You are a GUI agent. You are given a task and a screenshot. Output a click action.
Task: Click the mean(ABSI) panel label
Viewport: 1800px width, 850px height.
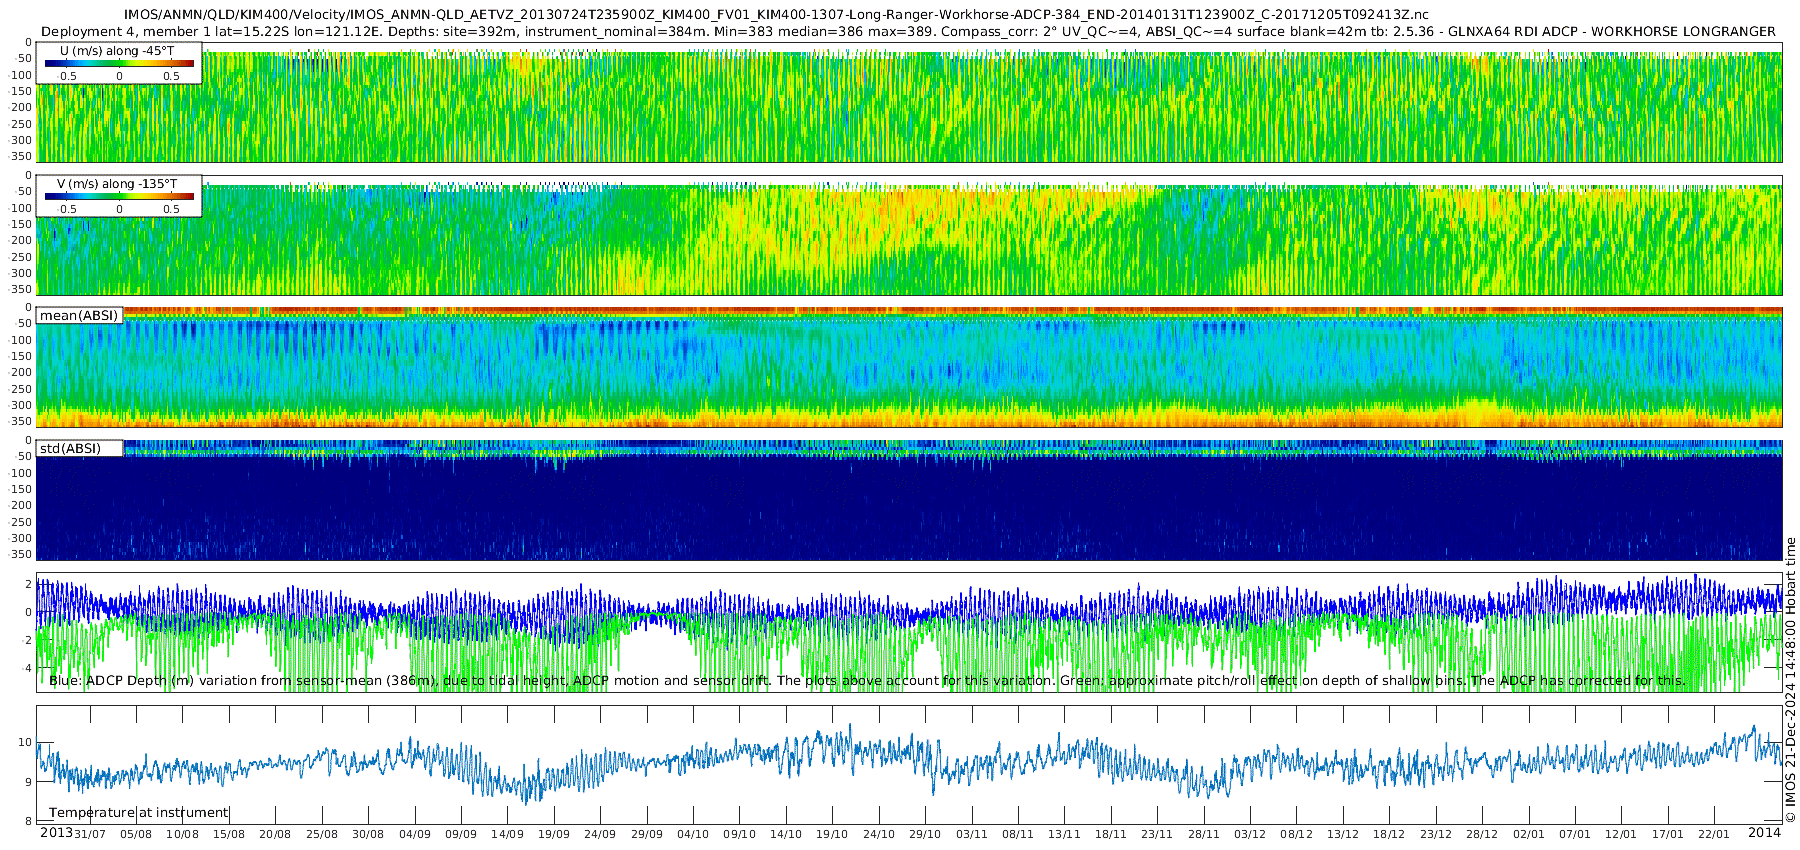[x=79, y=316]
